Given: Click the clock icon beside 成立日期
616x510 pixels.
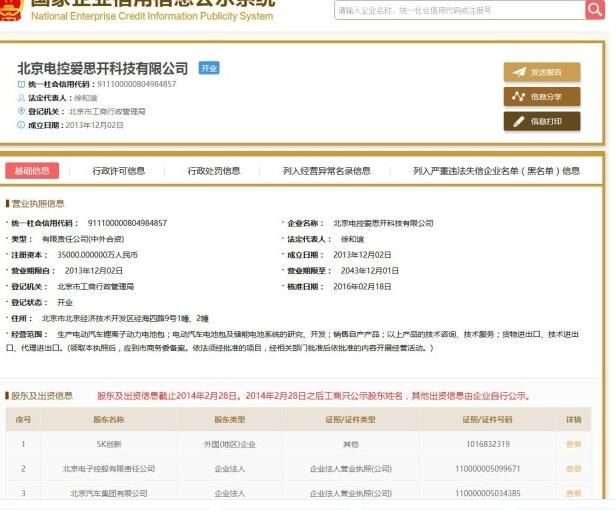Looking at the screenshot, I should (x=21, y=125).
